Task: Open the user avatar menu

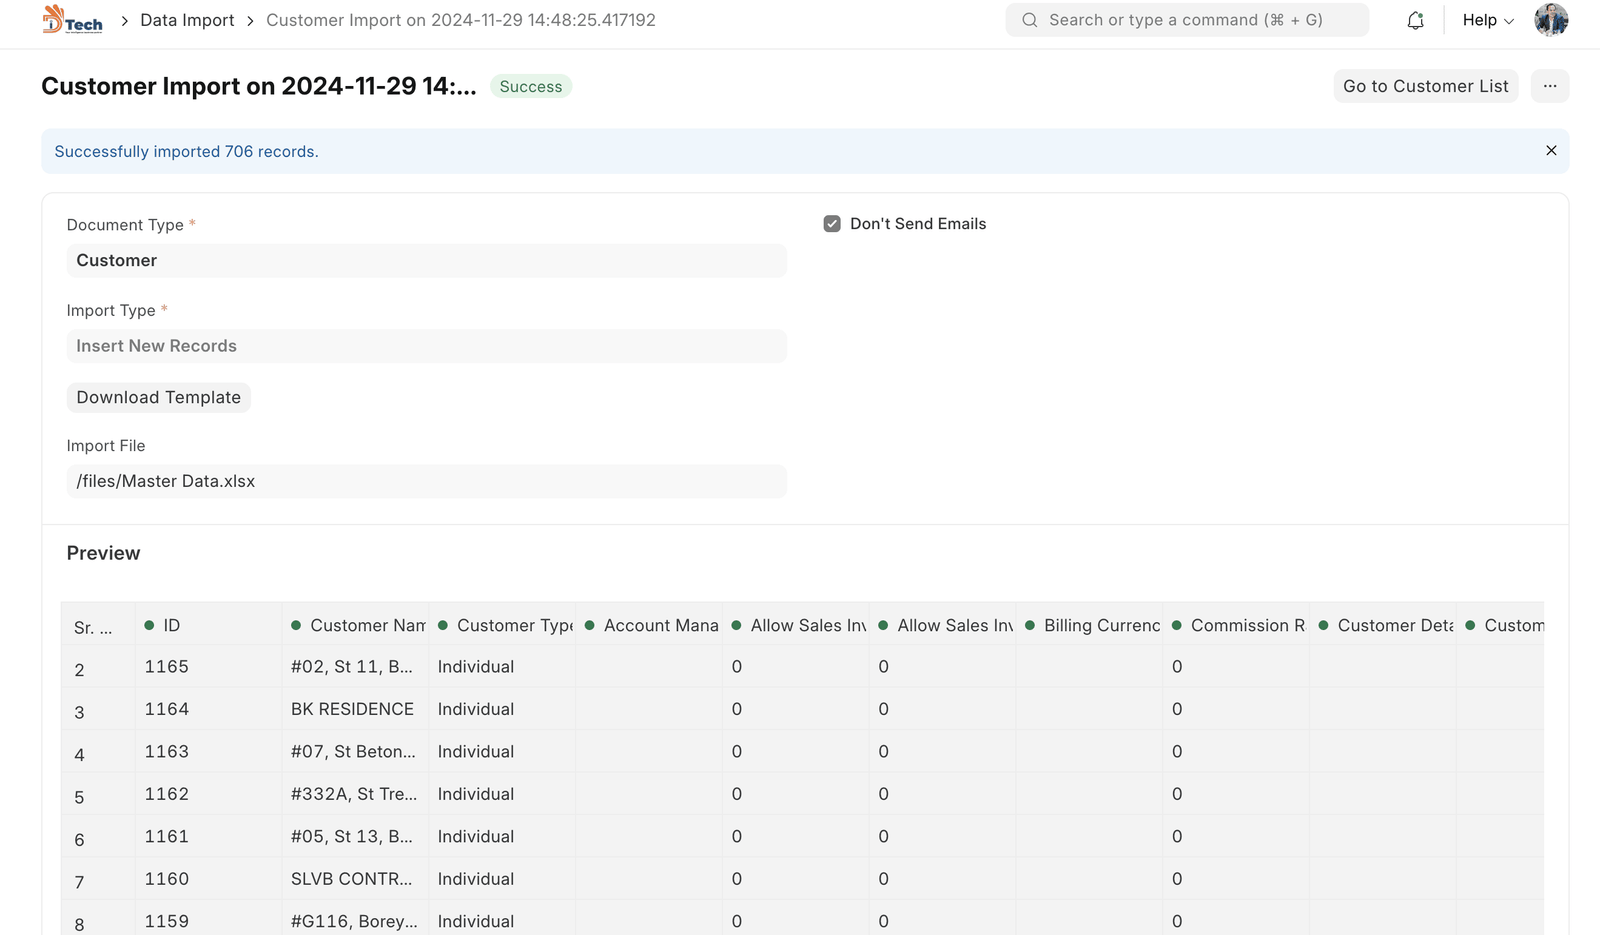Action: click(x=1551, y=20)
